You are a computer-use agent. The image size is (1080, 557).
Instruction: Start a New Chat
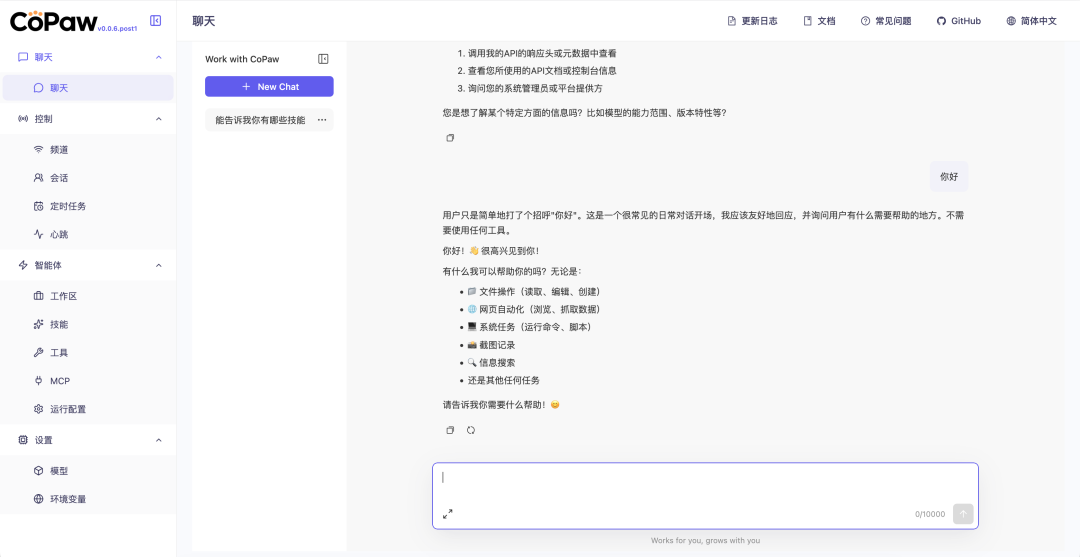269,87
